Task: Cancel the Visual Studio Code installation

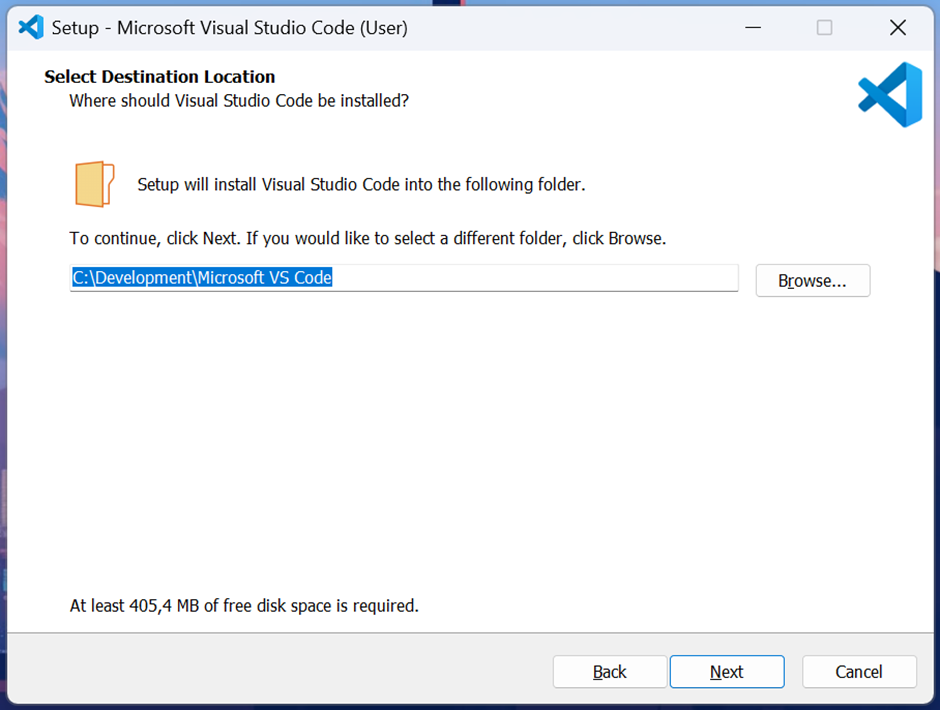Action: (x=859, y=672)
